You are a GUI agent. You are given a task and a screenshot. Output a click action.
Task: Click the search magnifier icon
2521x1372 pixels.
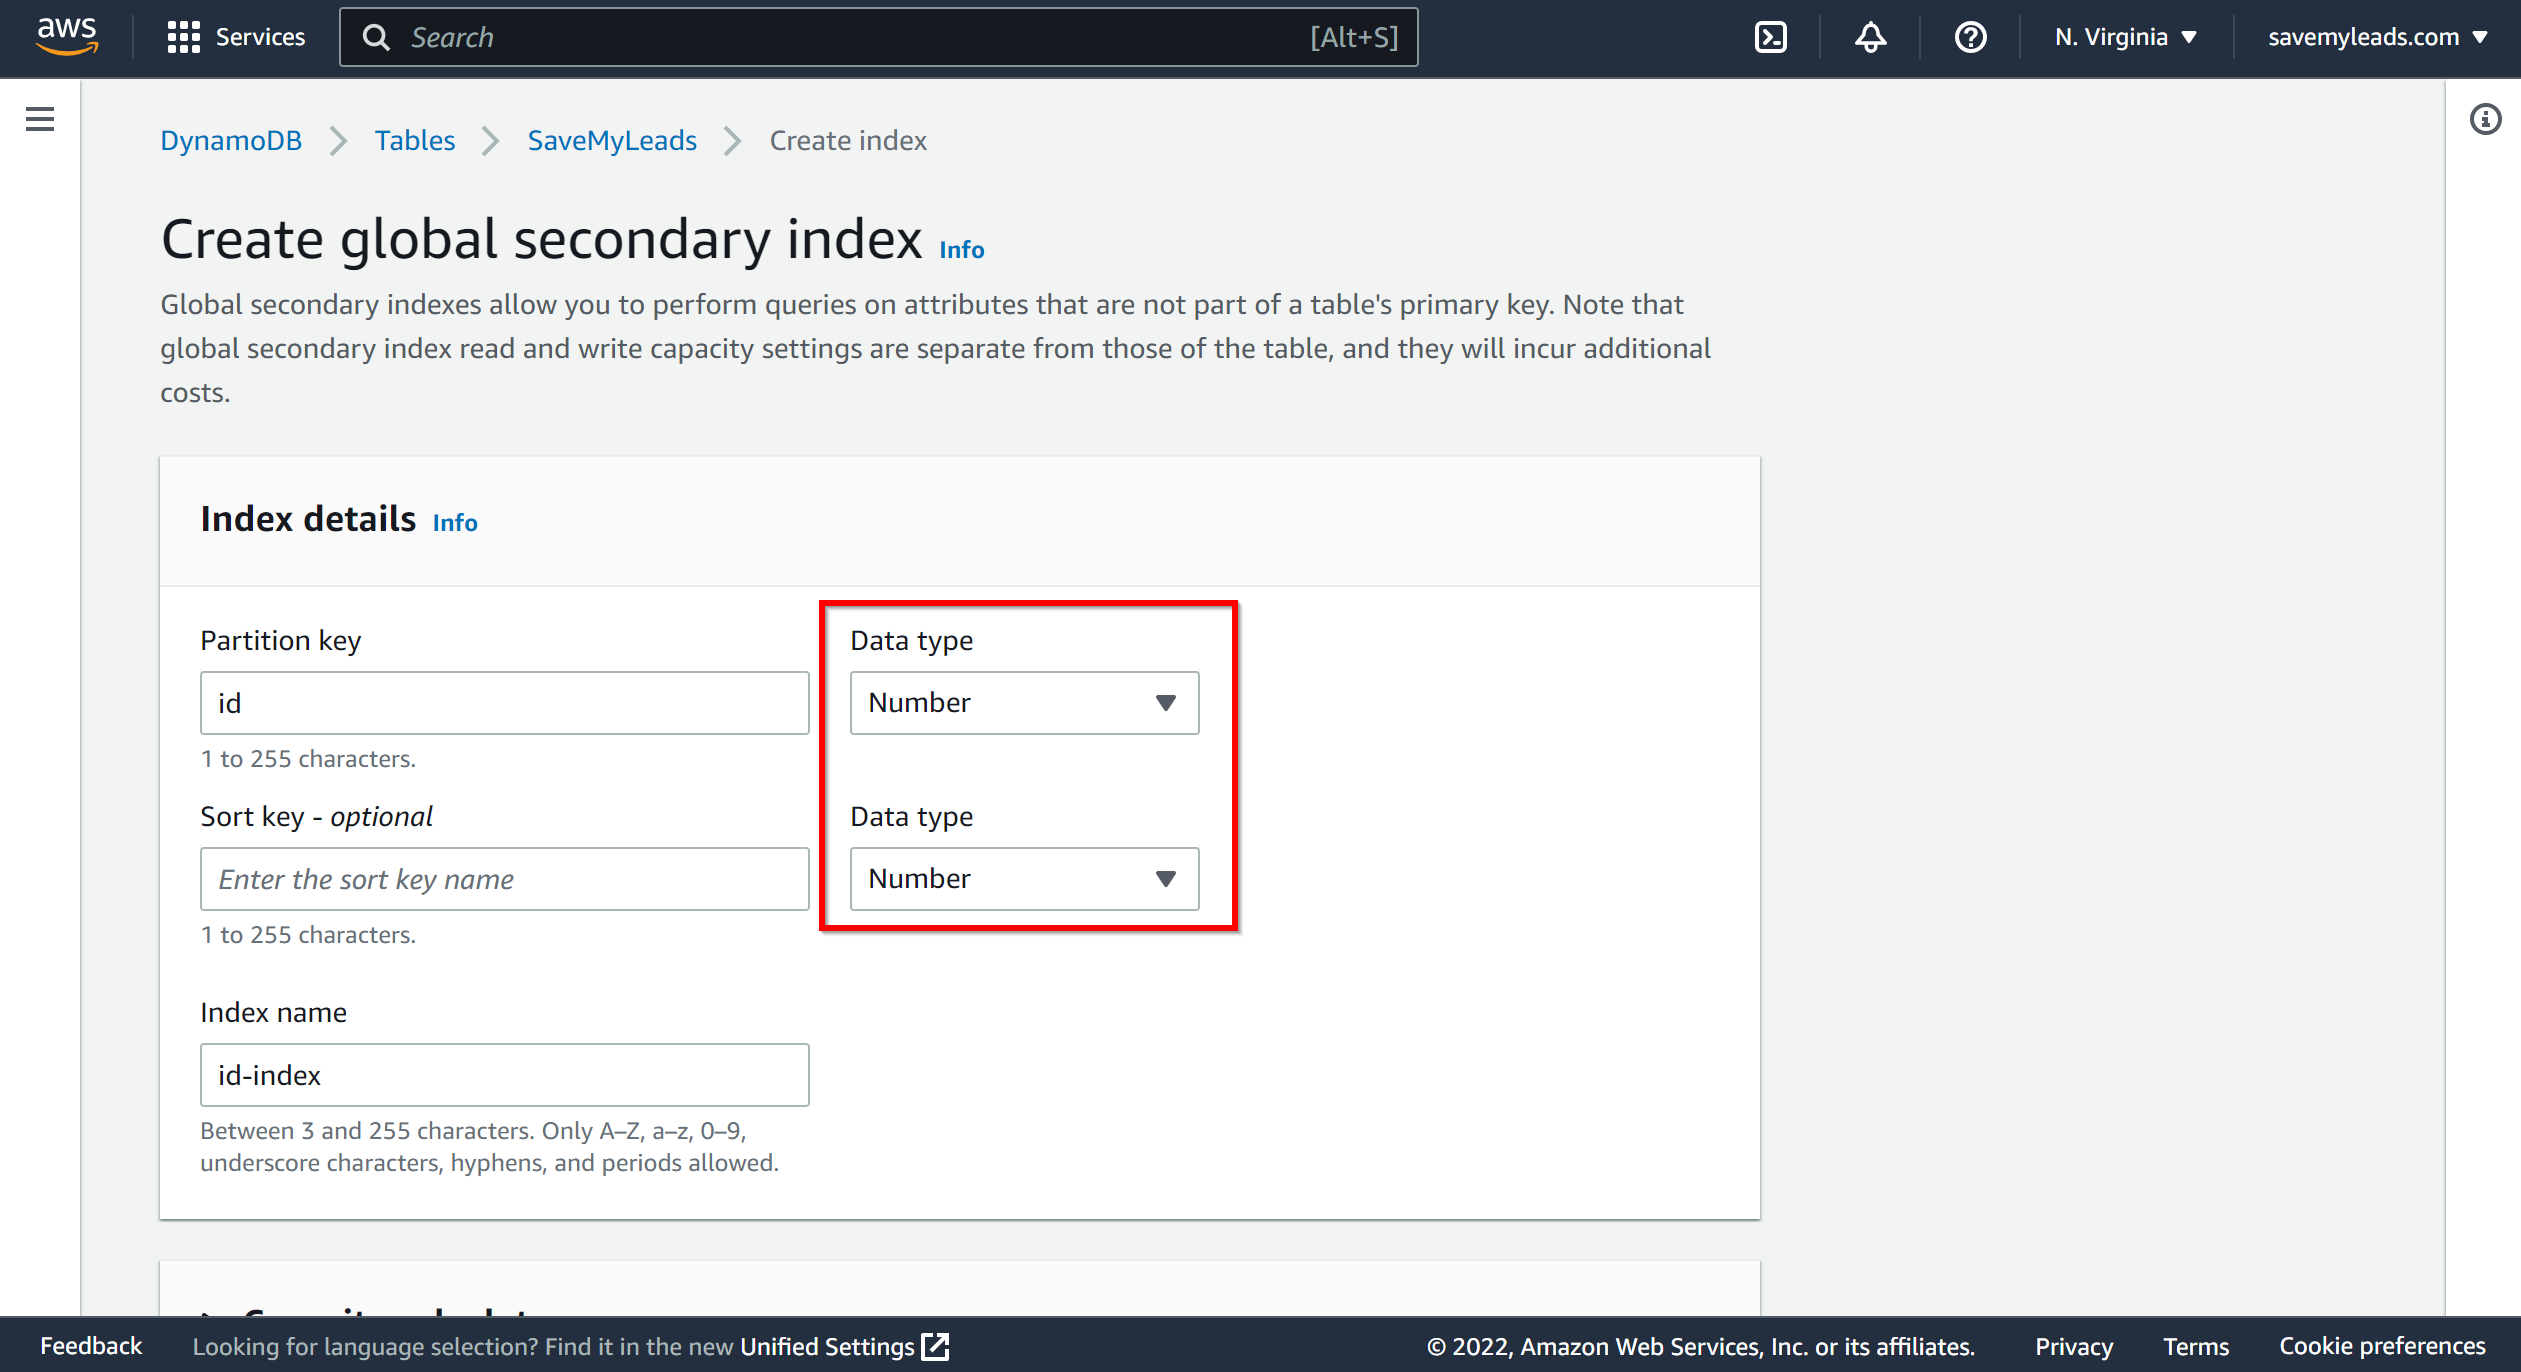click(376, 37)
